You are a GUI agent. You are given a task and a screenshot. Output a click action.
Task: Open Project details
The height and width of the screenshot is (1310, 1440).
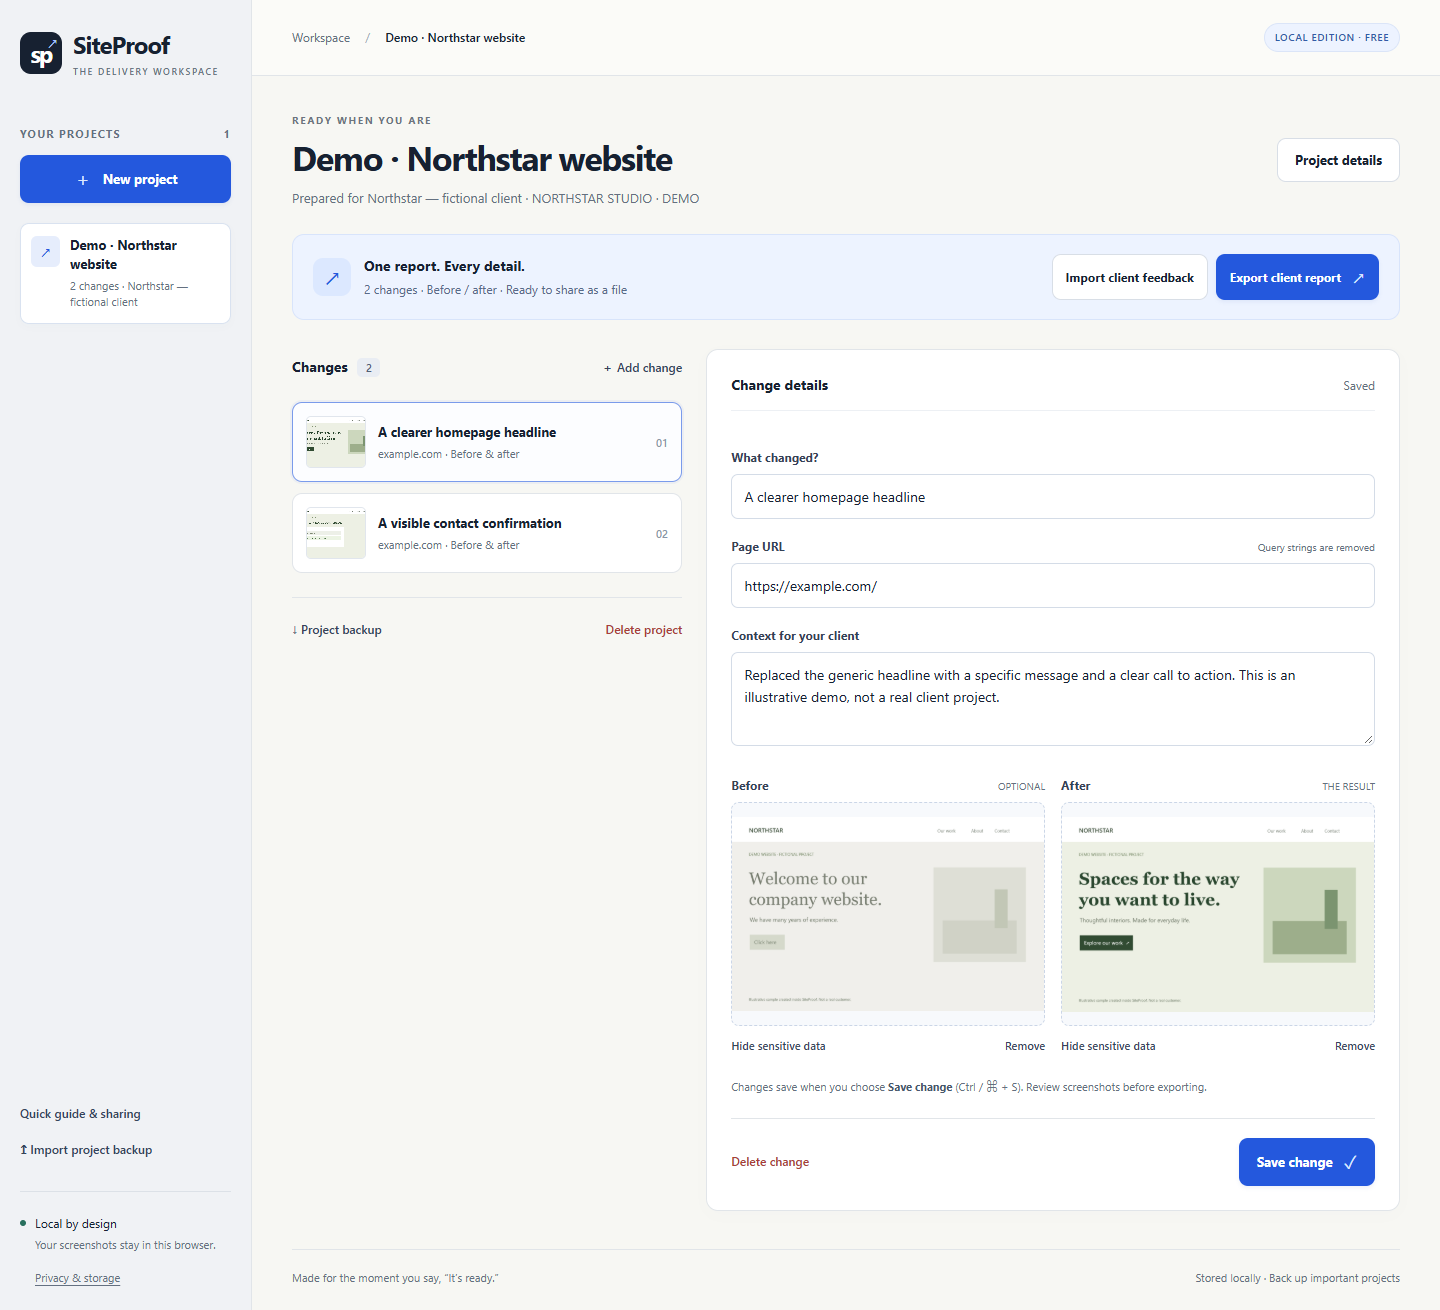click(x=1338, y=160)
